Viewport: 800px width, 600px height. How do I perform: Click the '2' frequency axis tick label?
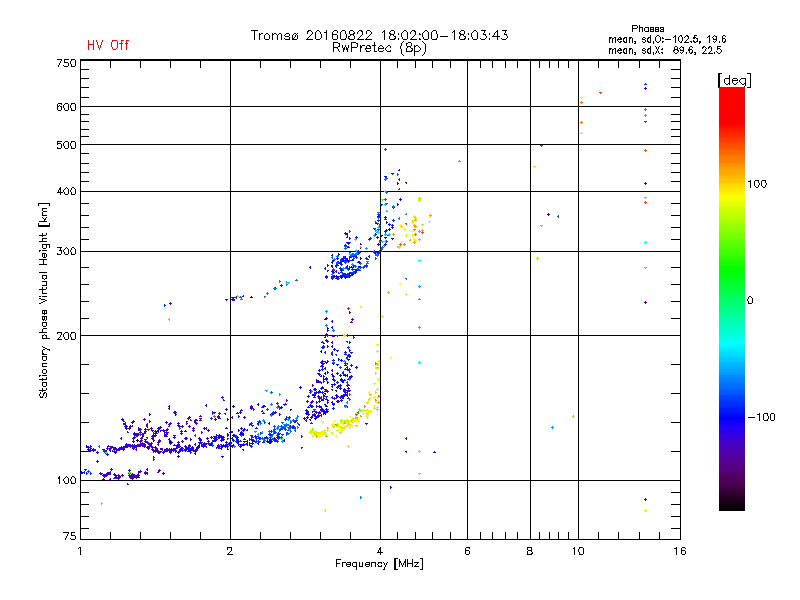[230, 551]
